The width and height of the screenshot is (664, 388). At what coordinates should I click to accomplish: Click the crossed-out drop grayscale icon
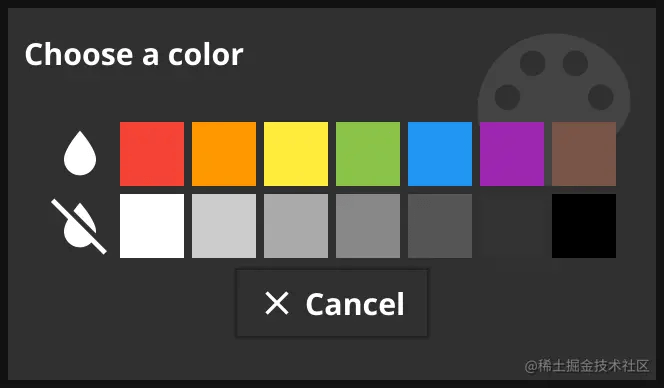pyautogui.click(x=79, y=226)
